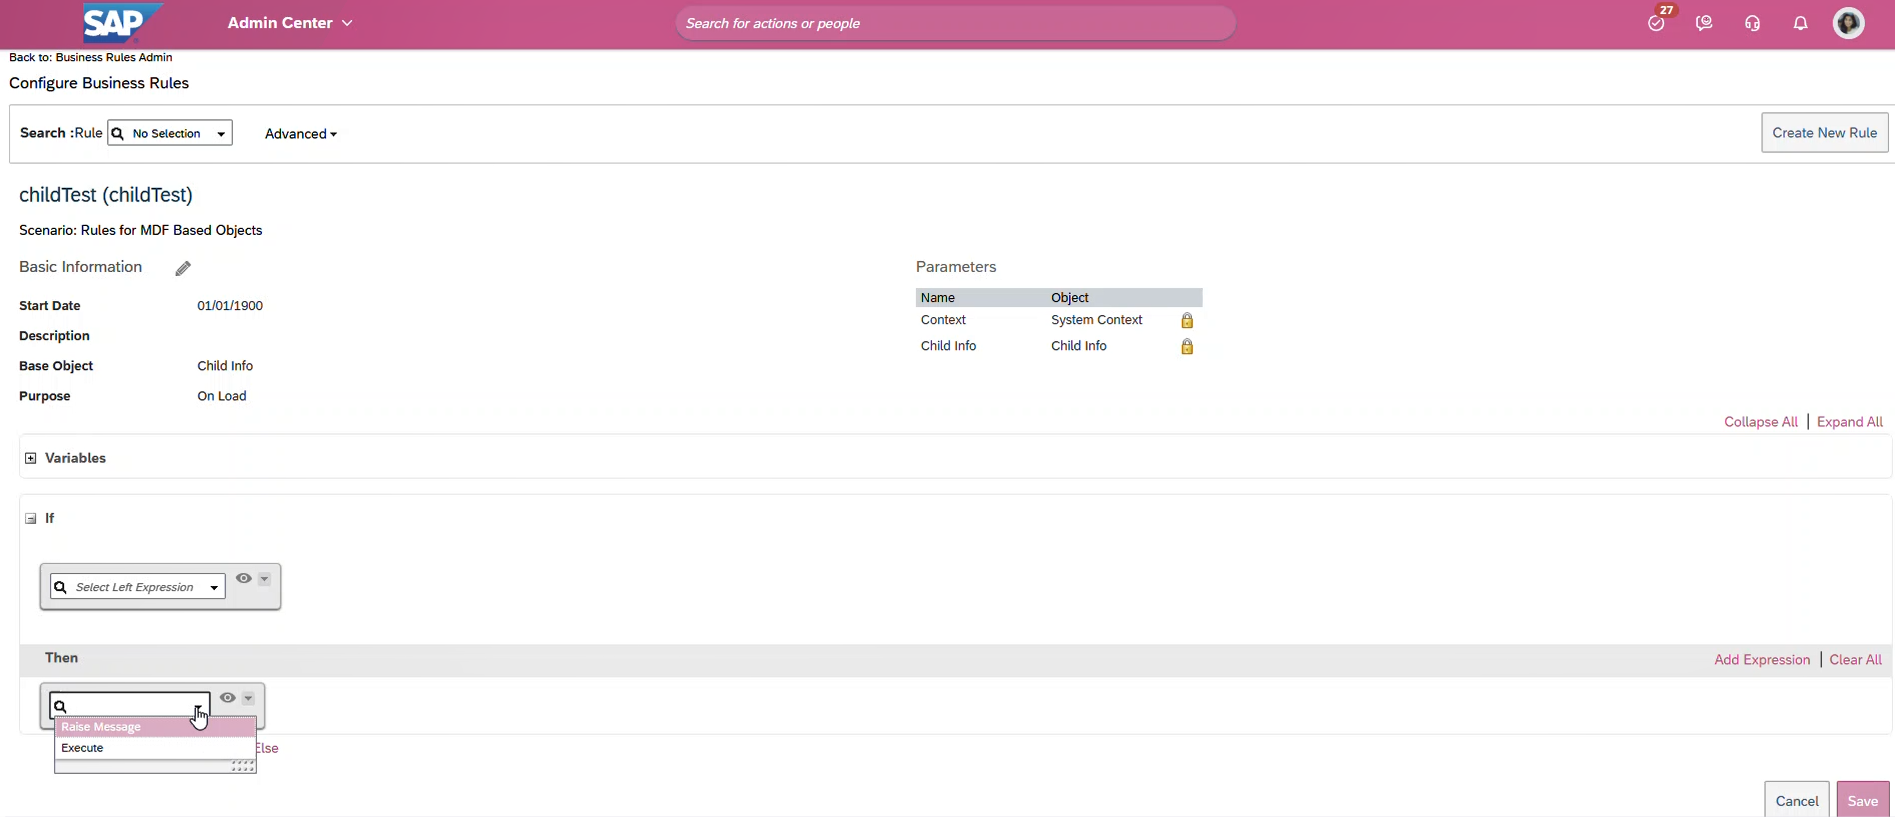Click into the Then expression search input
Viewport: 1895px width, 817px height.
click(128, 706)
